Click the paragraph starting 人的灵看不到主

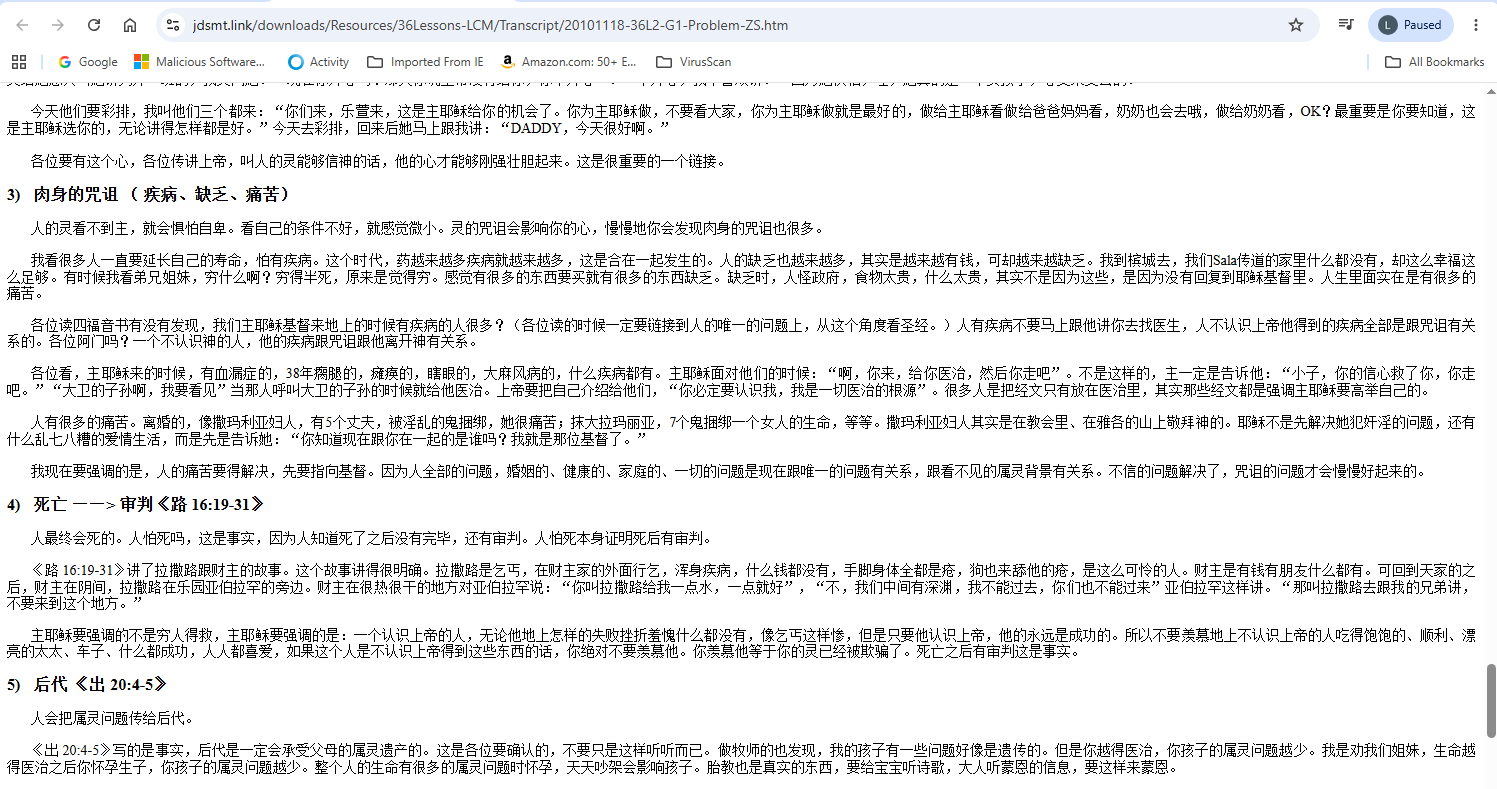(x=427, y=228)
